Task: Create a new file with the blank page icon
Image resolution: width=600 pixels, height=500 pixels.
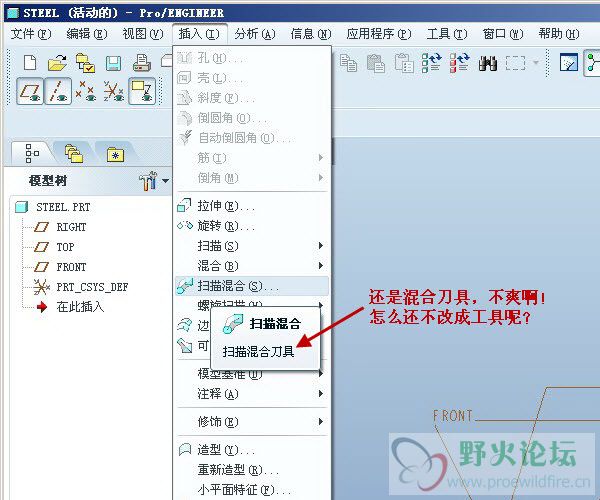Action: (30, 63)
